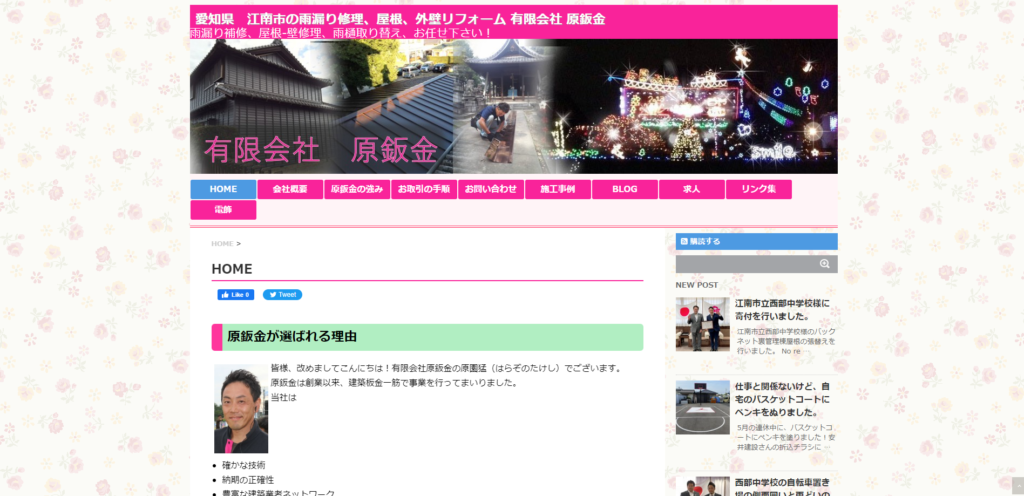
Task: Open the リンク集 menu item
Action: click(x=759, y=189)
